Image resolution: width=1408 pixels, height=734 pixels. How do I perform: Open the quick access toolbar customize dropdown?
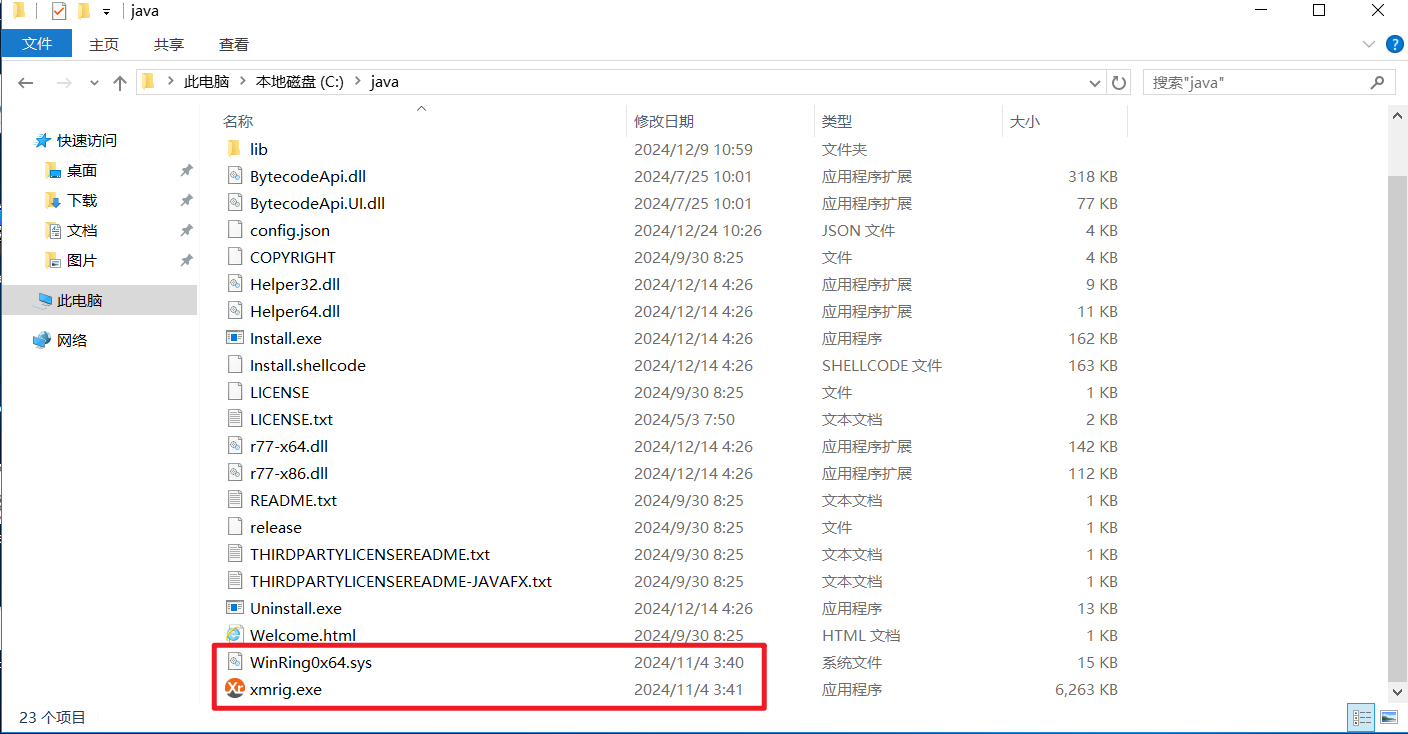[106, 12]
